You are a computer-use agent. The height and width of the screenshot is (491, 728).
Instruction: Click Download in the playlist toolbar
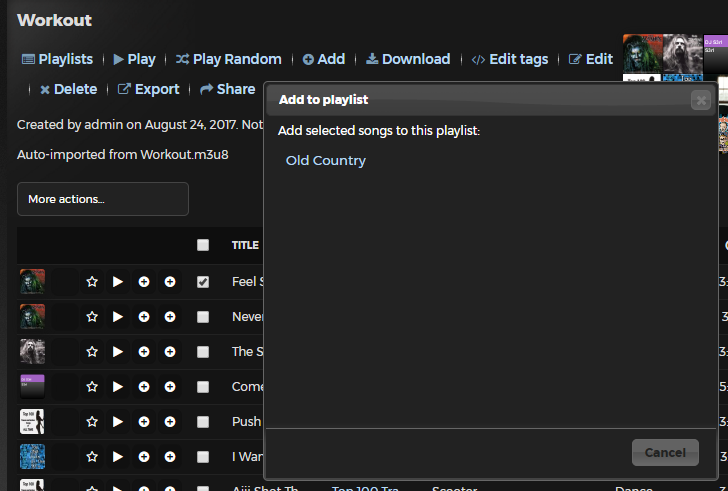[x=407, y=59]
